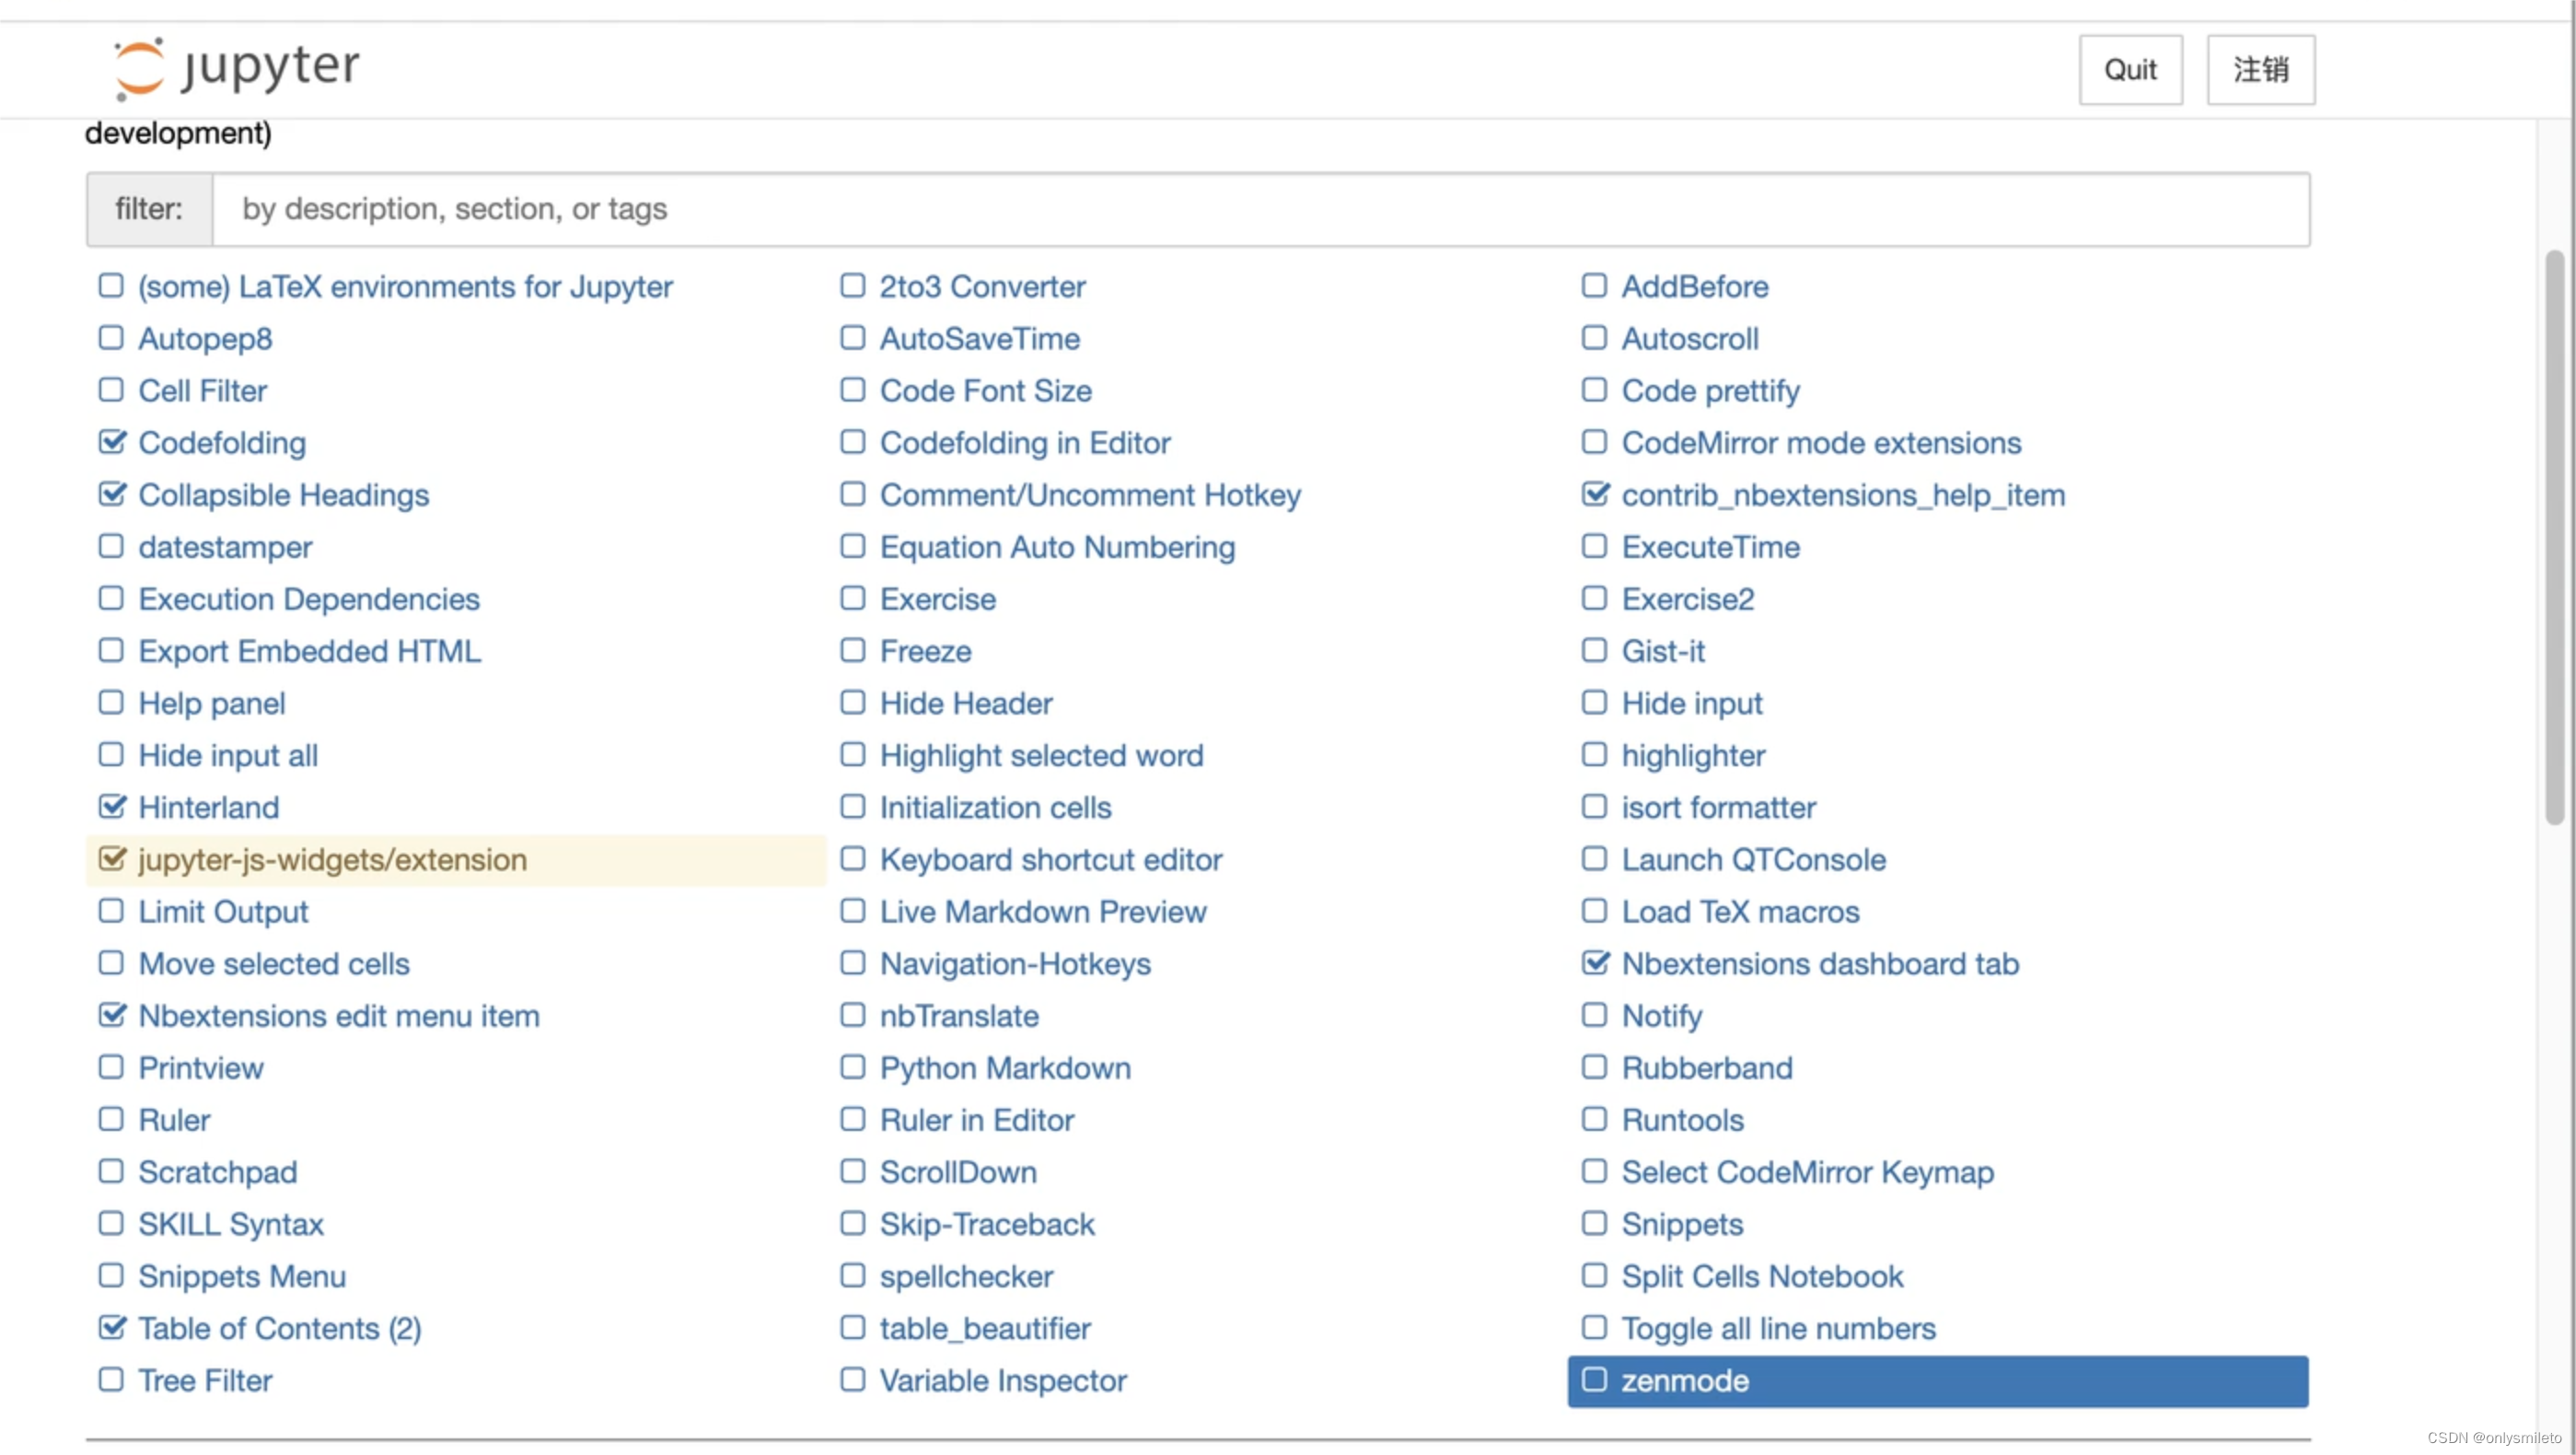Viewport: 2576px width, 1455px height.
Task: Select the Table of Contents (2) menu item
Action: point(280,1328)
